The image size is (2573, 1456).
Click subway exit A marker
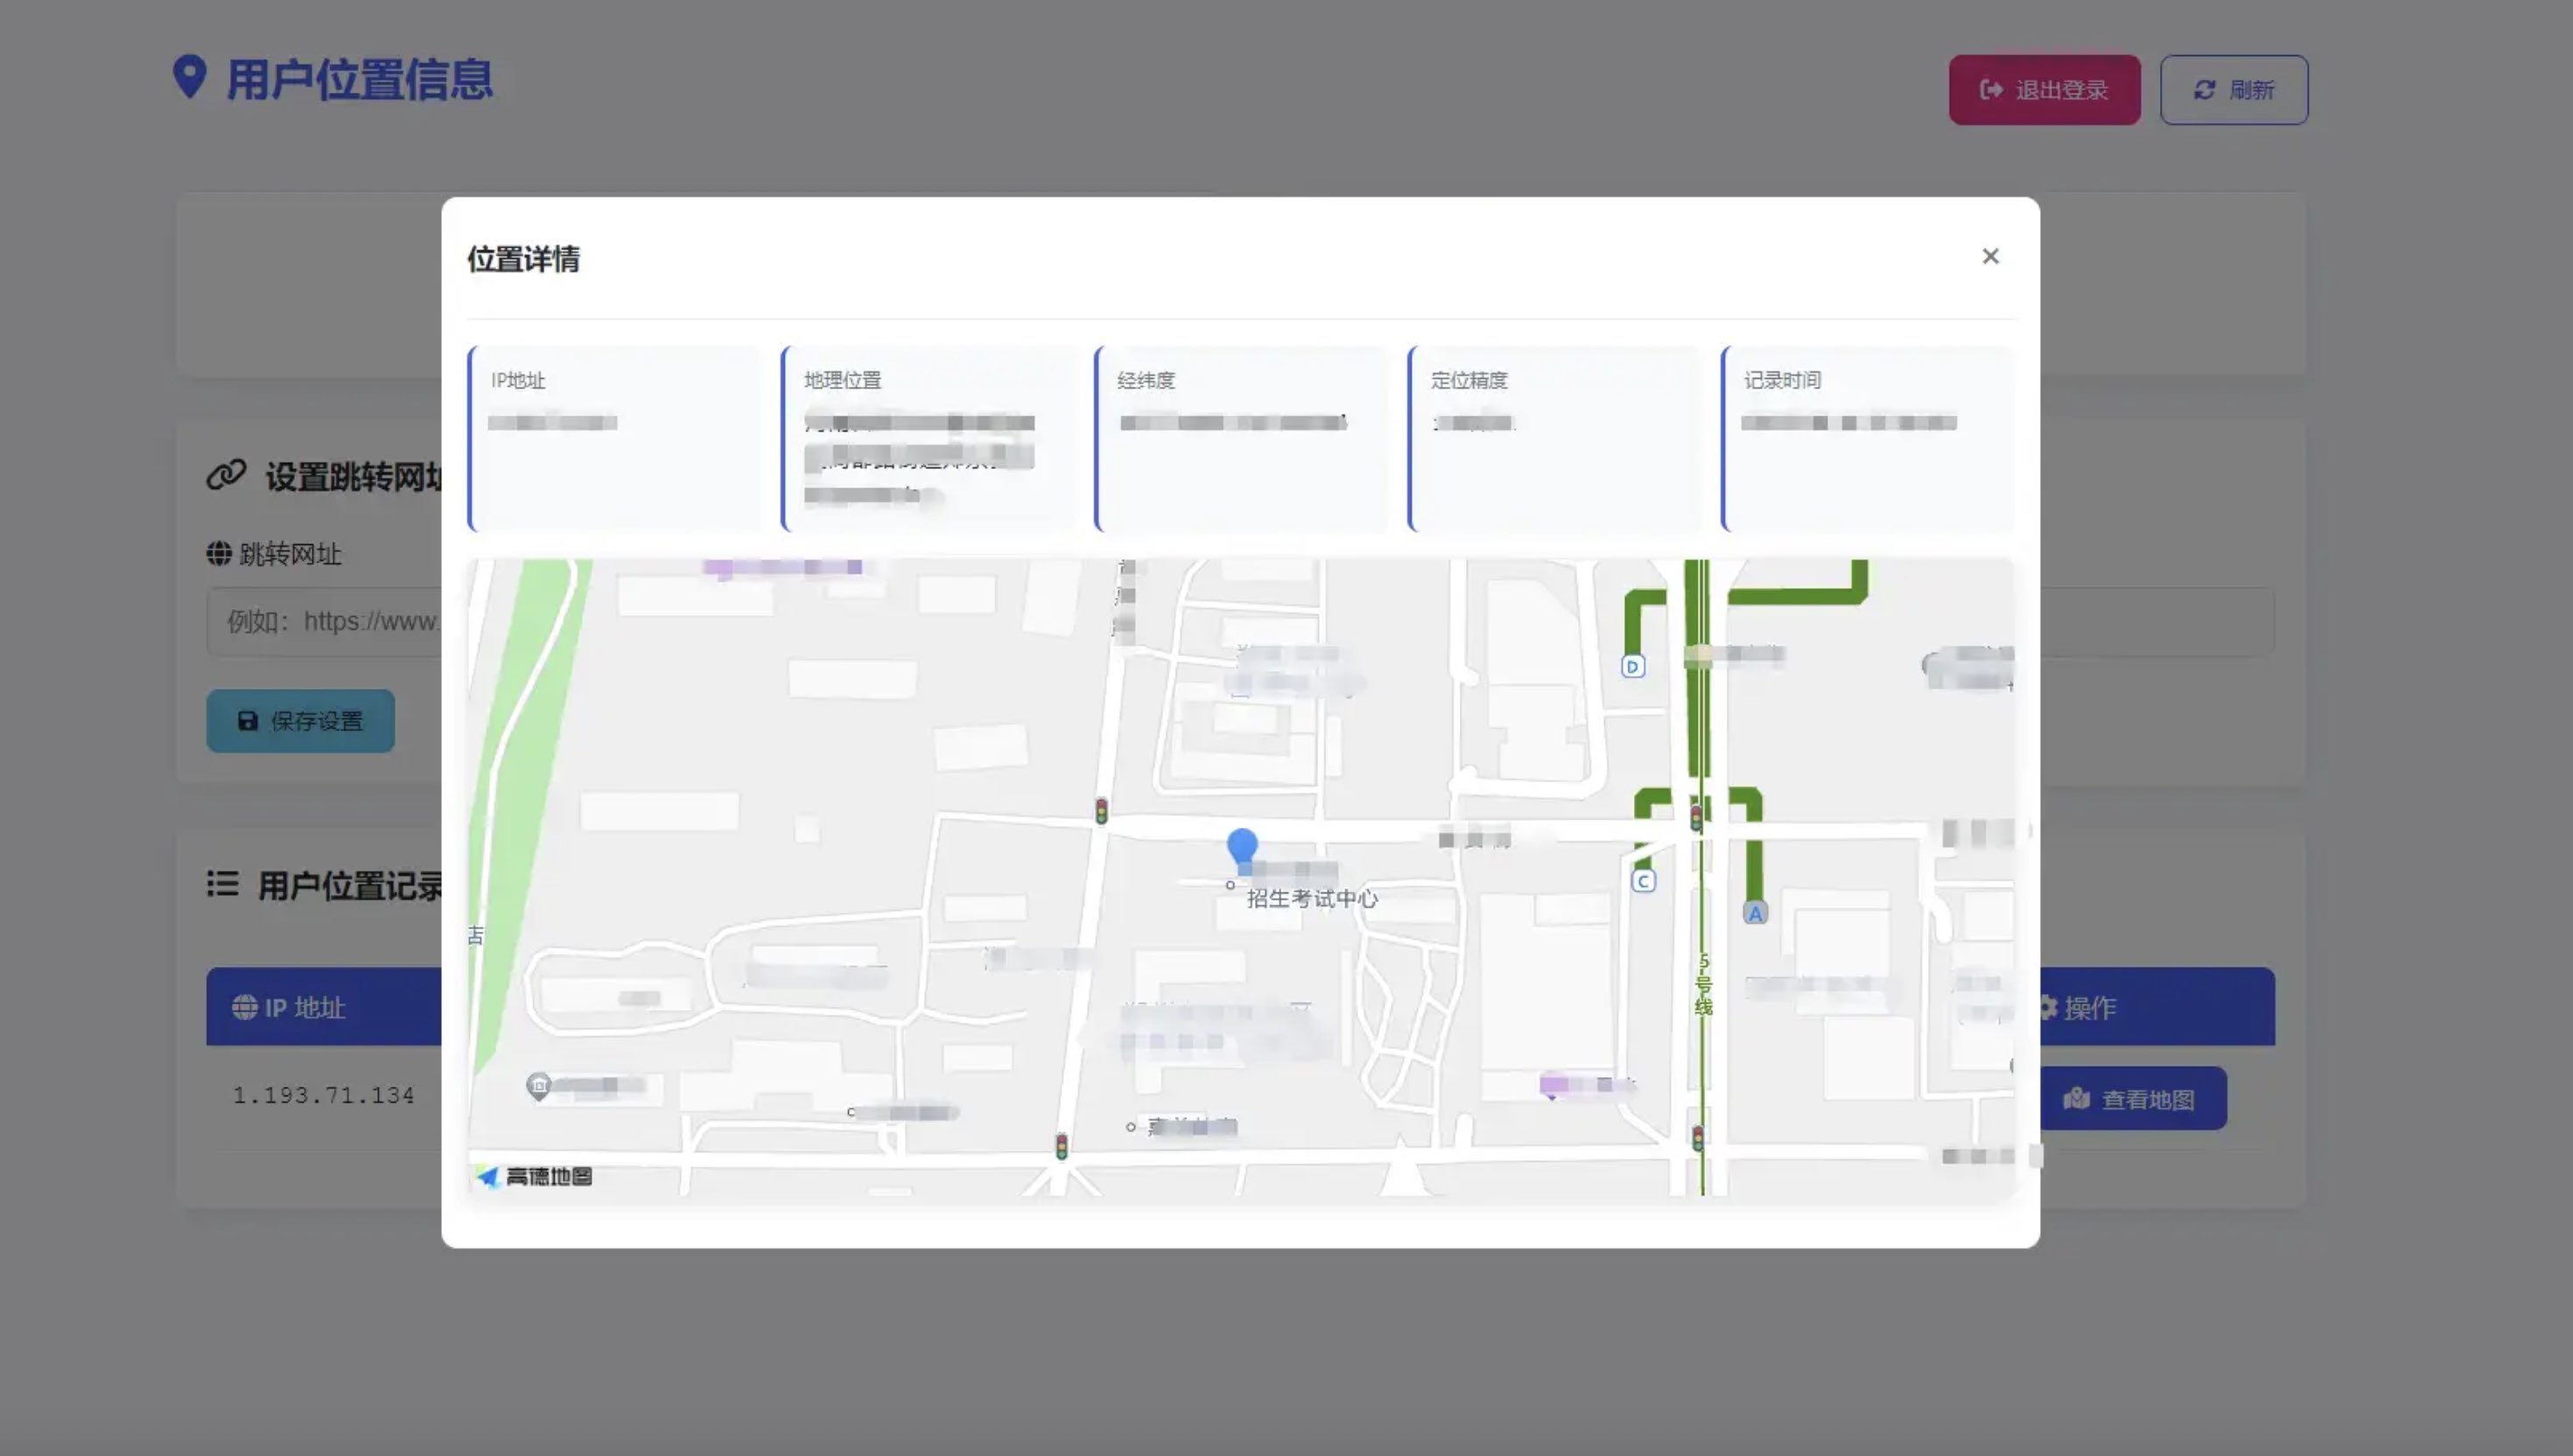tap(1754, 913)
